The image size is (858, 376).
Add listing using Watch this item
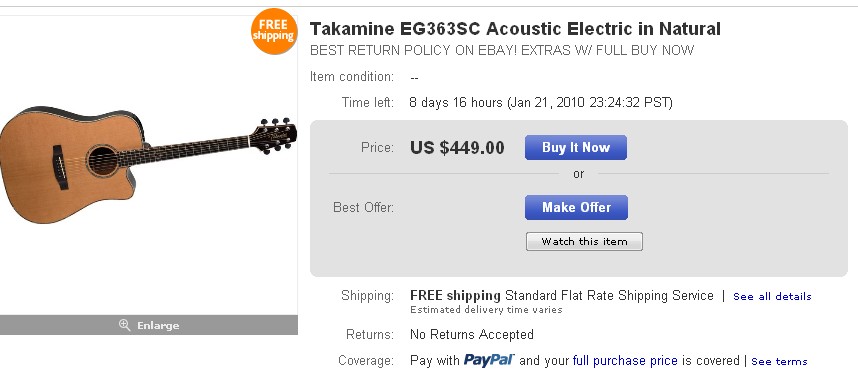584,241
